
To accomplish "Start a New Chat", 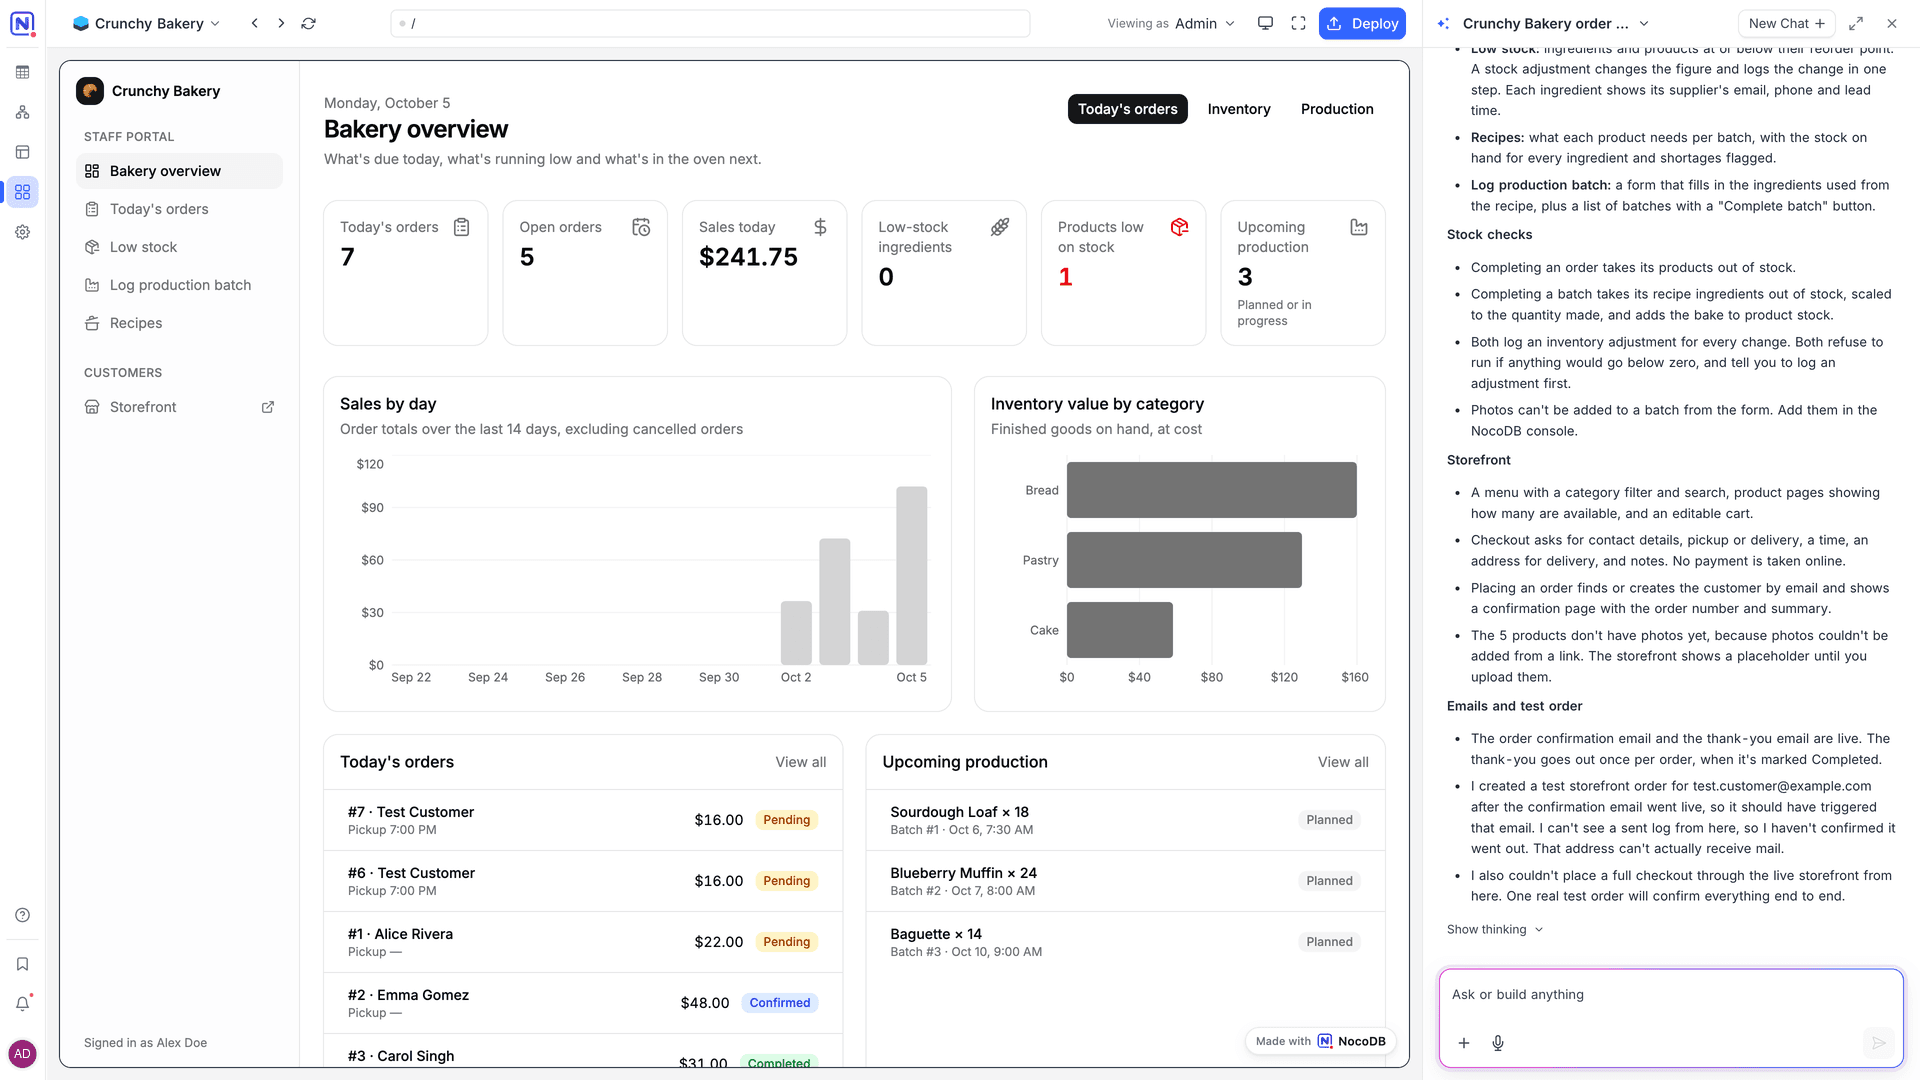I will [x=1787, y=23].
